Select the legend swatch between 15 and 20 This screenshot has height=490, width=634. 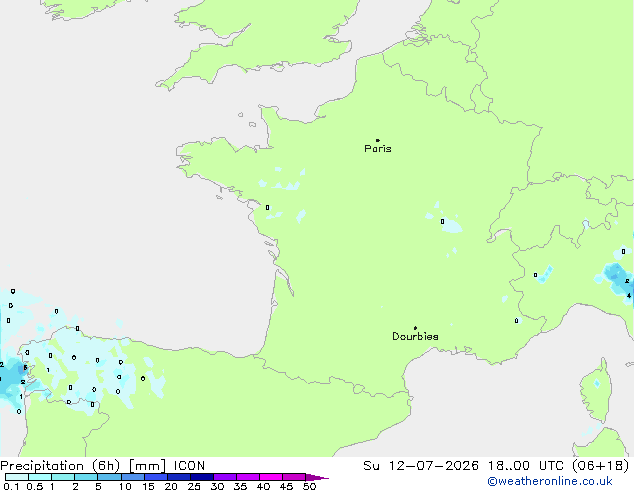point(156,477)
